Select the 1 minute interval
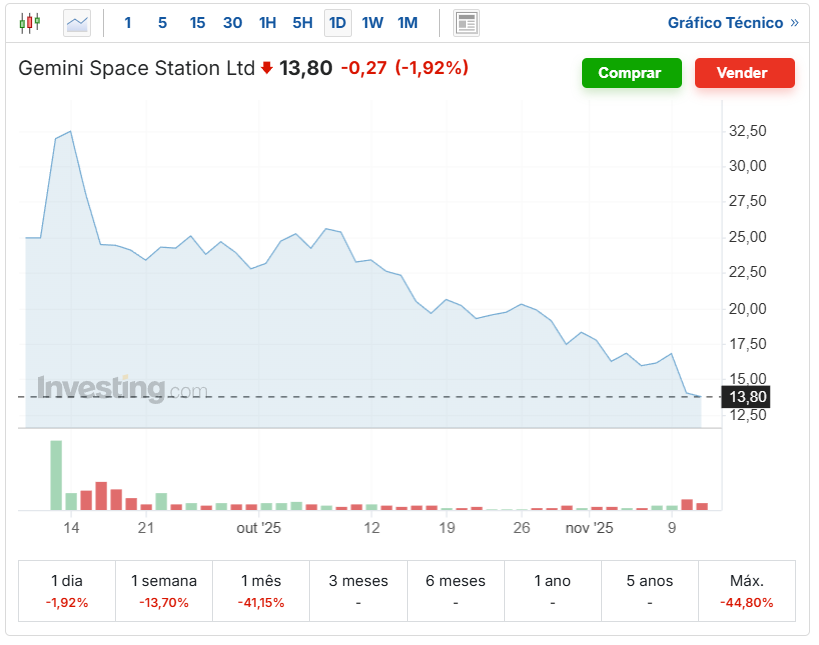Viewport: 819px width, 645px height. tap(127, 22)
